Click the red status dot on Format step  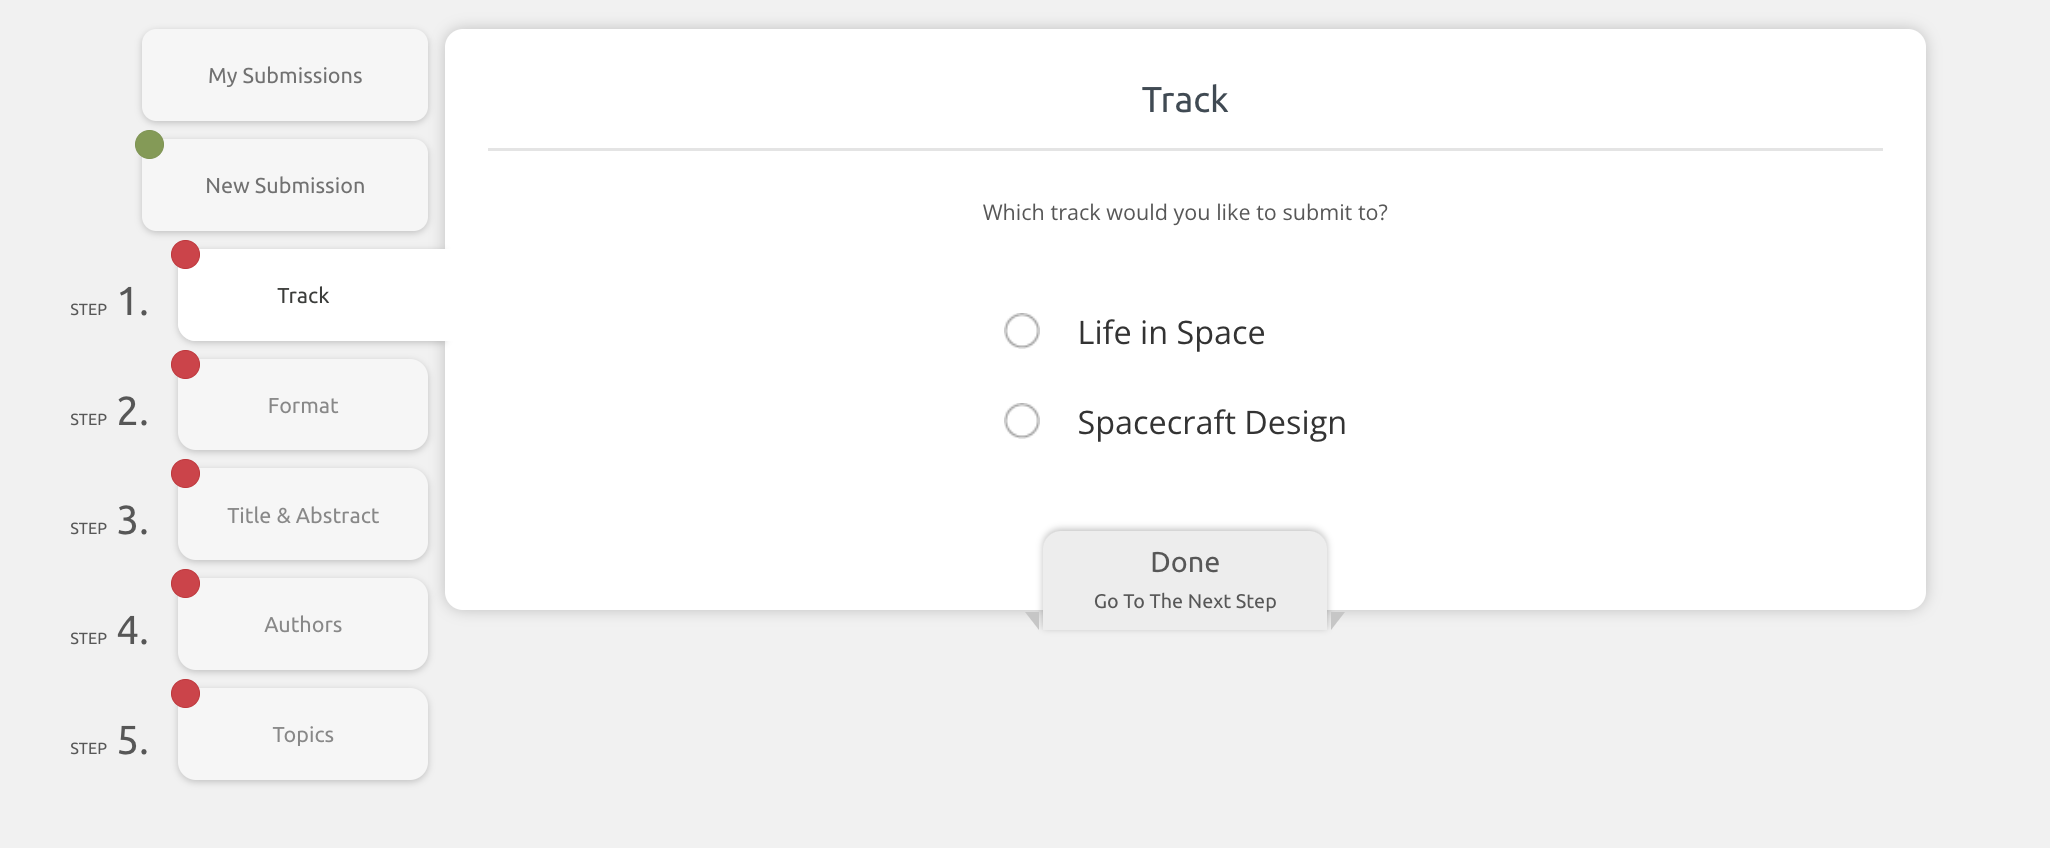point(186,365)
